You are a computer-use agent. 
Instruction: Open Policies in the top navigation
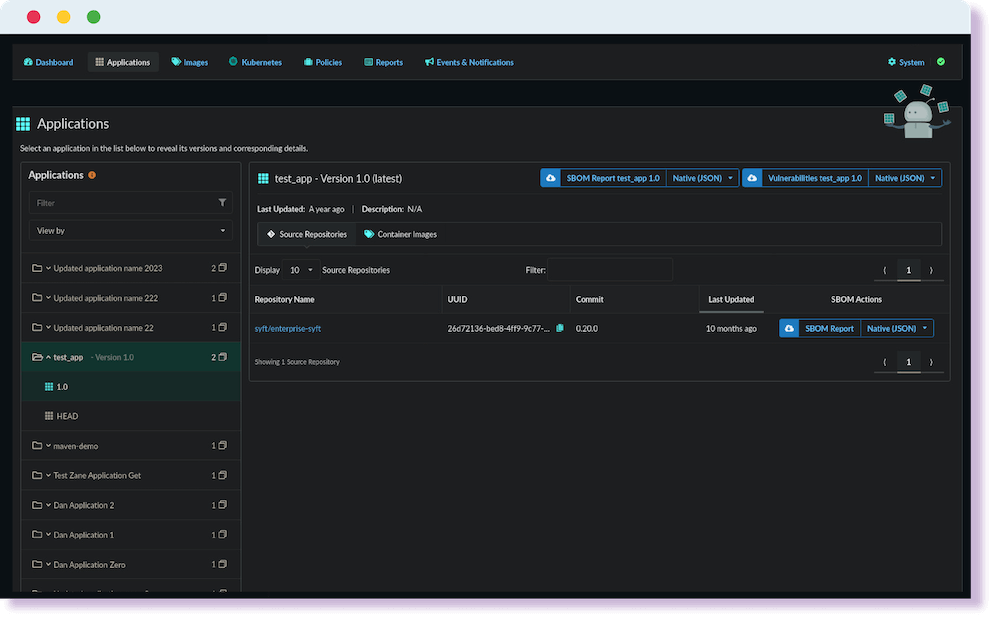click(323, 63)
